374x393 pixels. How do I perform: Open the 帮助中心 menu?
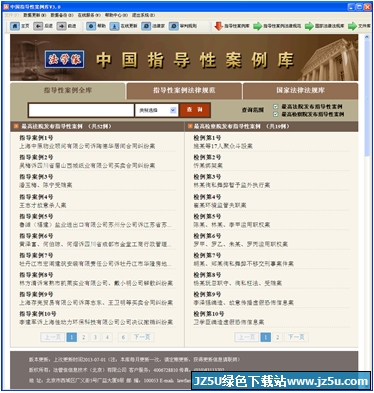(x=116, y=15)
